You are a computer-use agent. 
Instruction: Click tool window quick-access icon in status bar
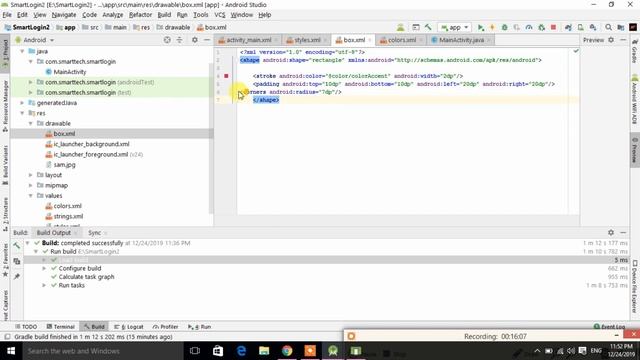click(7, 337)
